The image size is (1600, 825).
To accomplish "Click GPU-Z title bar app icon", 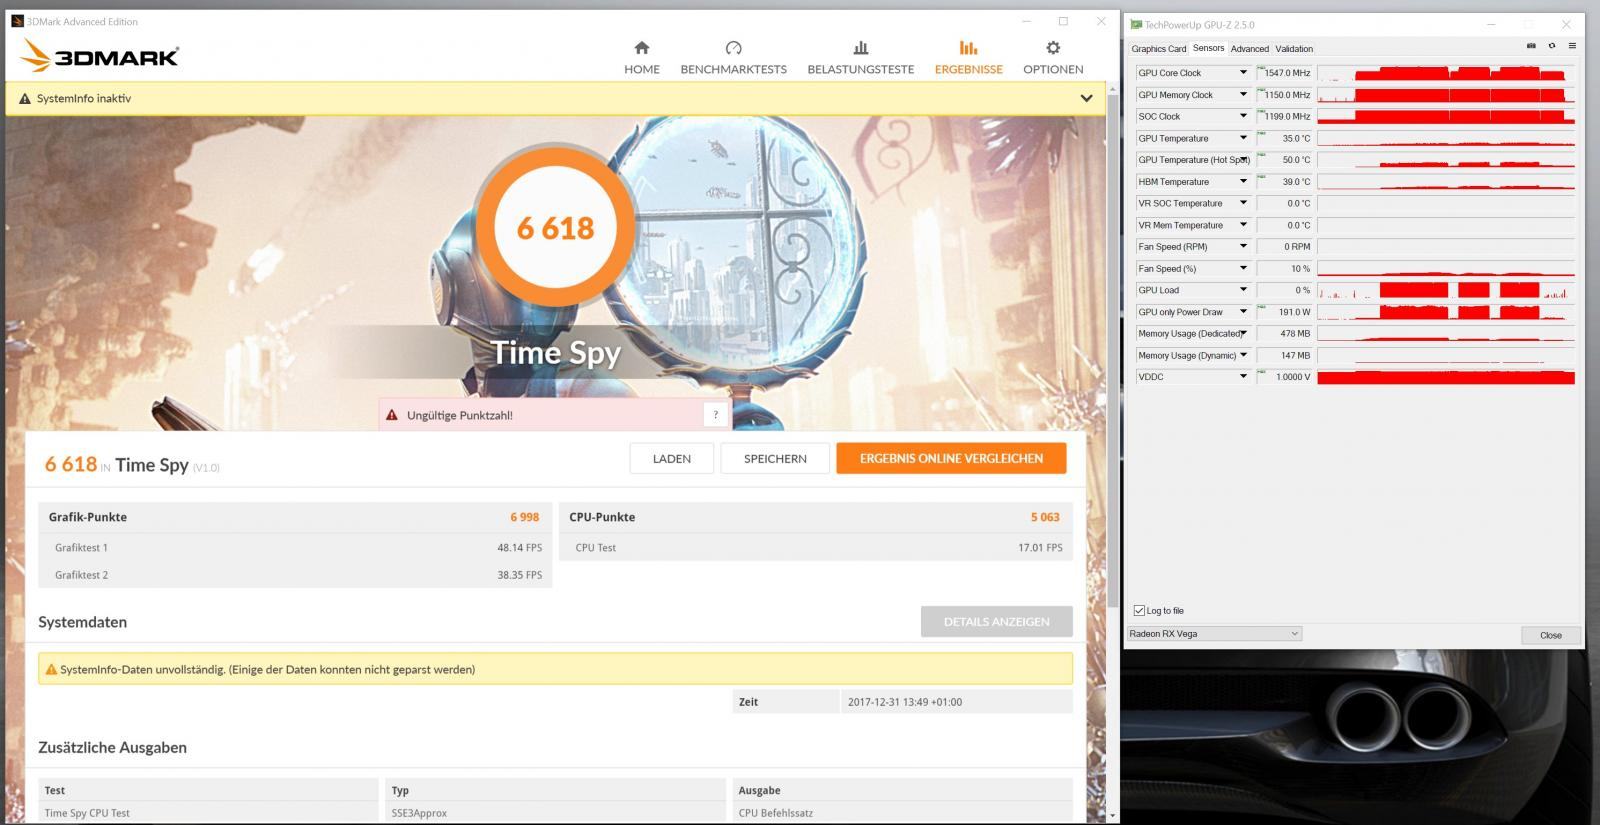I will click(x=1137, y=25).
